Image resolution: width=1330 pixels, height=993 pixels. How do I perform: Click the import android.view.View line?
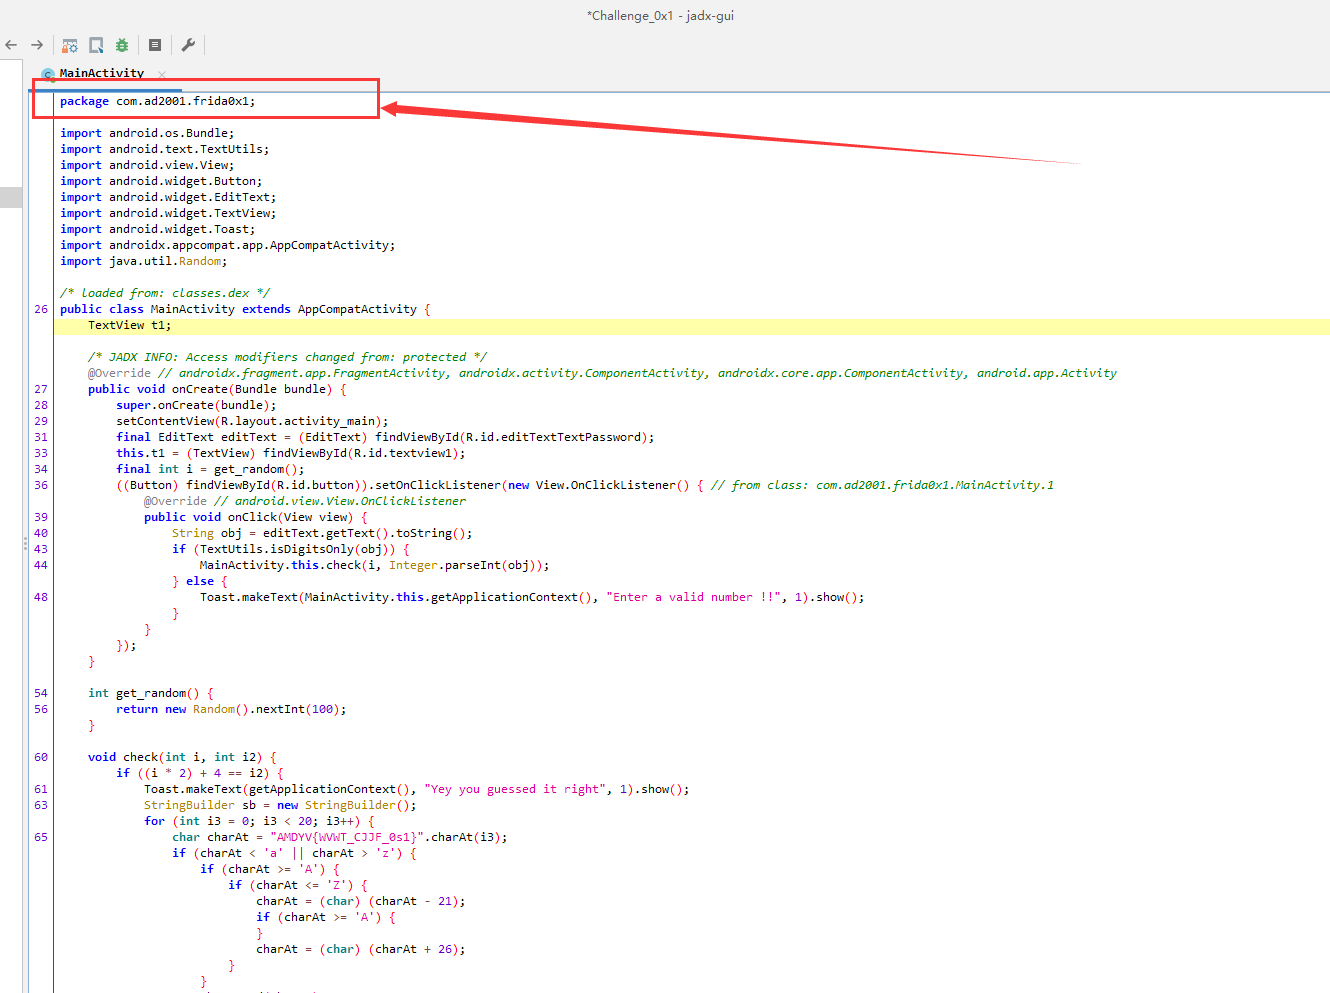(x=147, y=165)
